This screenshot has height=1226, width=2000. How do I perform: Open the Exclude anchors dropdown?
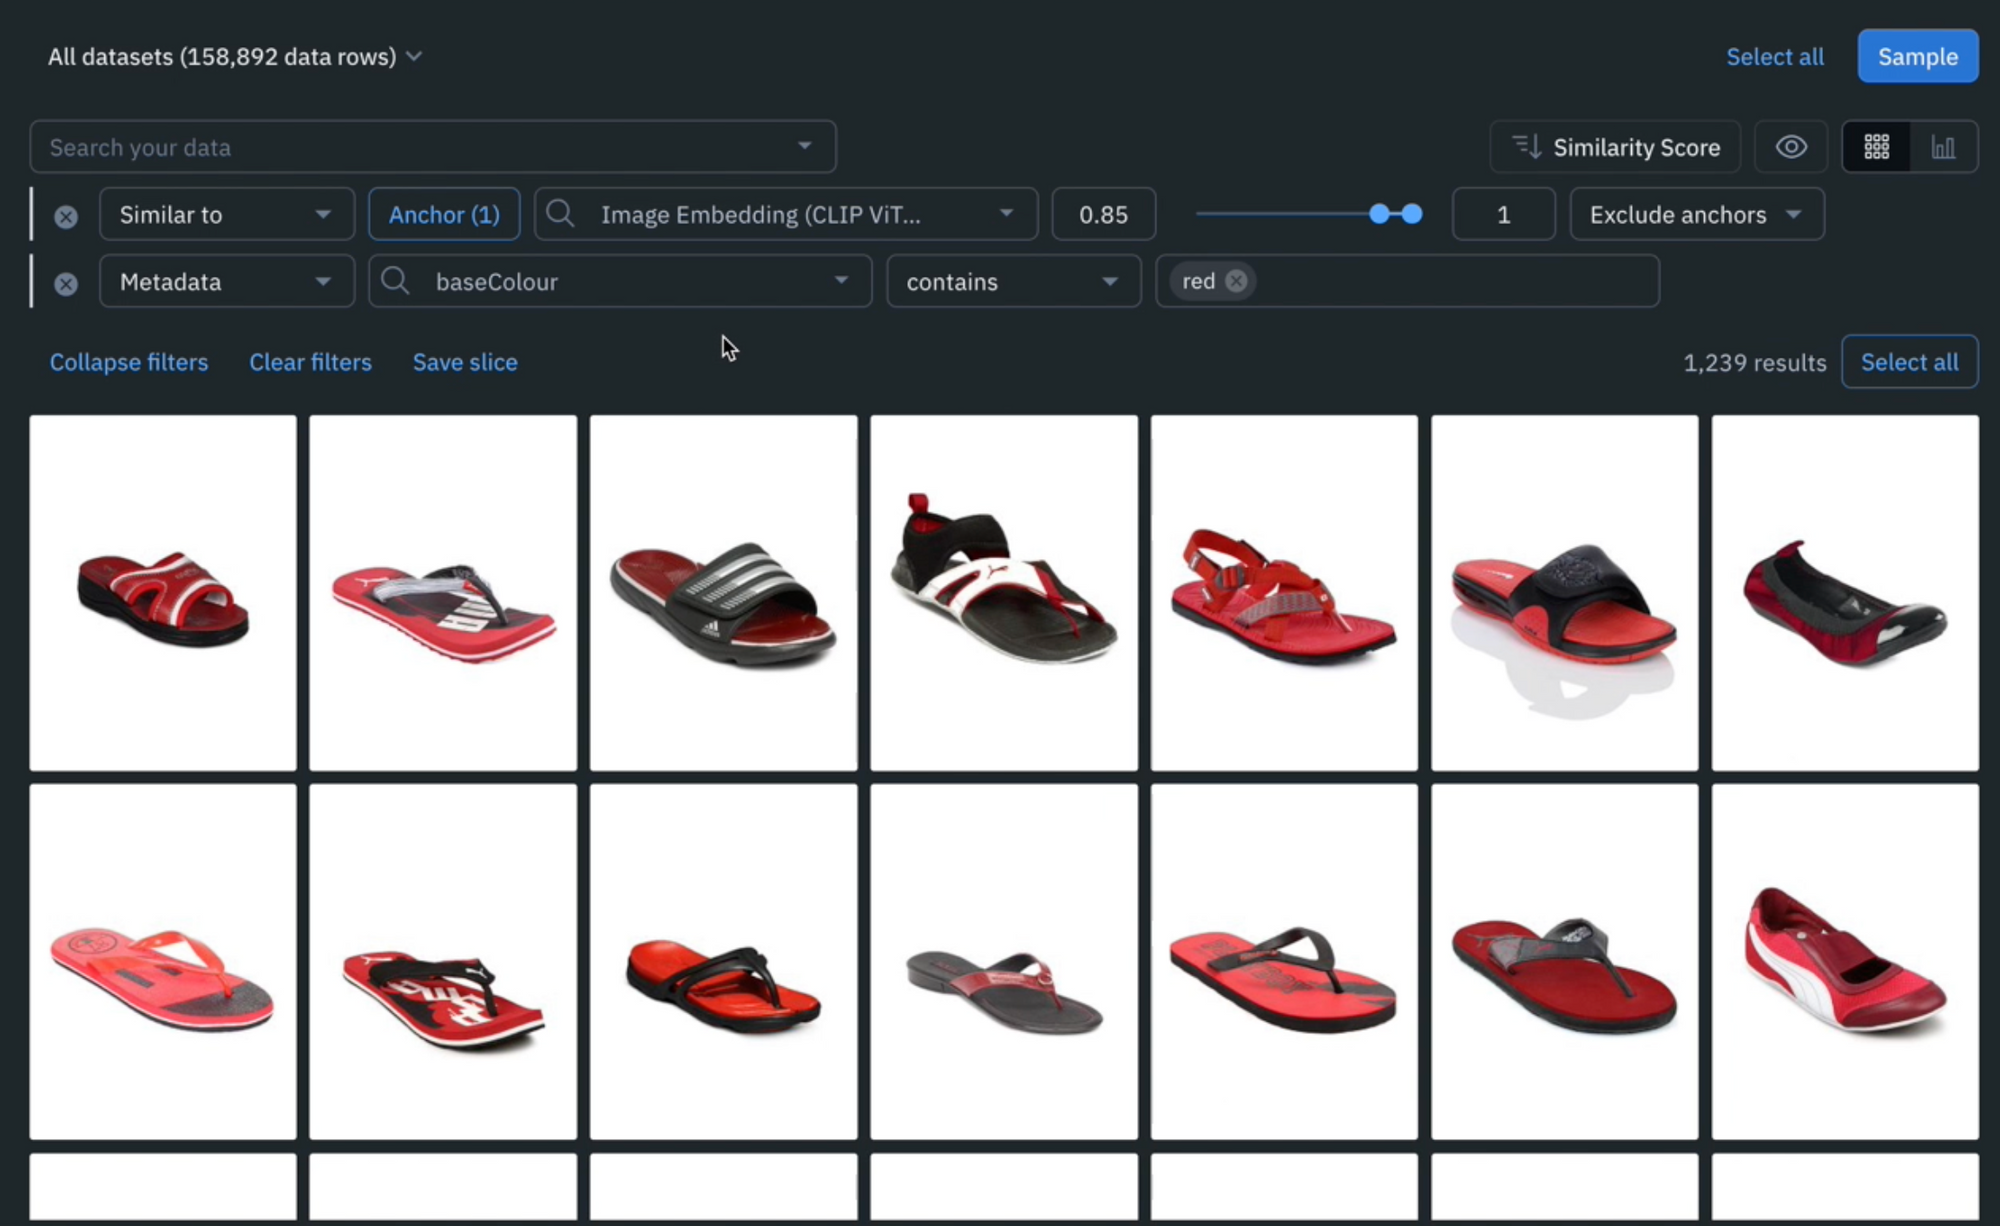click(x=1696, y=215)
